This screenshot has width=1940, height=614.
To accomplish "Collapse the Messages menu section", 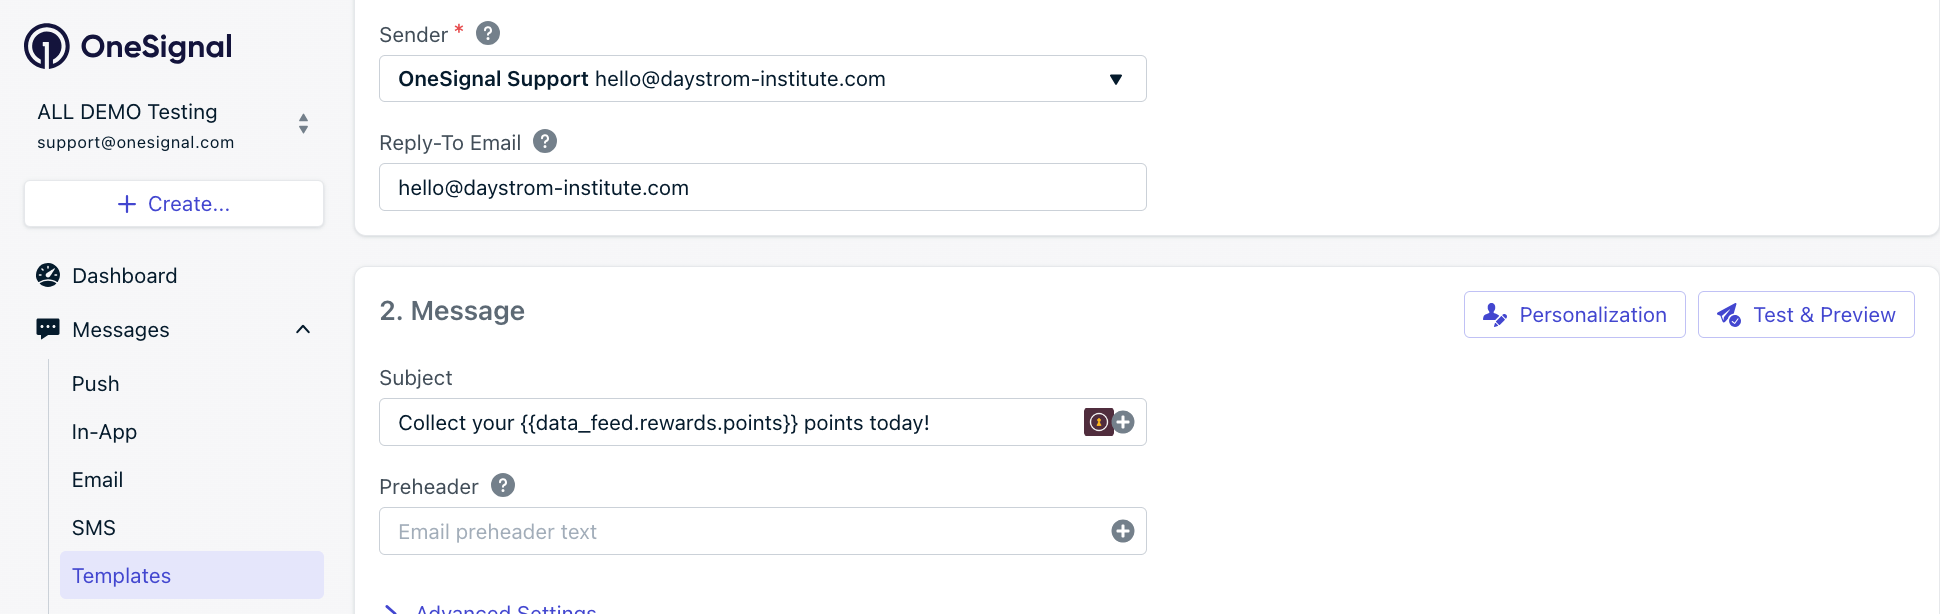I will point(303,329).
